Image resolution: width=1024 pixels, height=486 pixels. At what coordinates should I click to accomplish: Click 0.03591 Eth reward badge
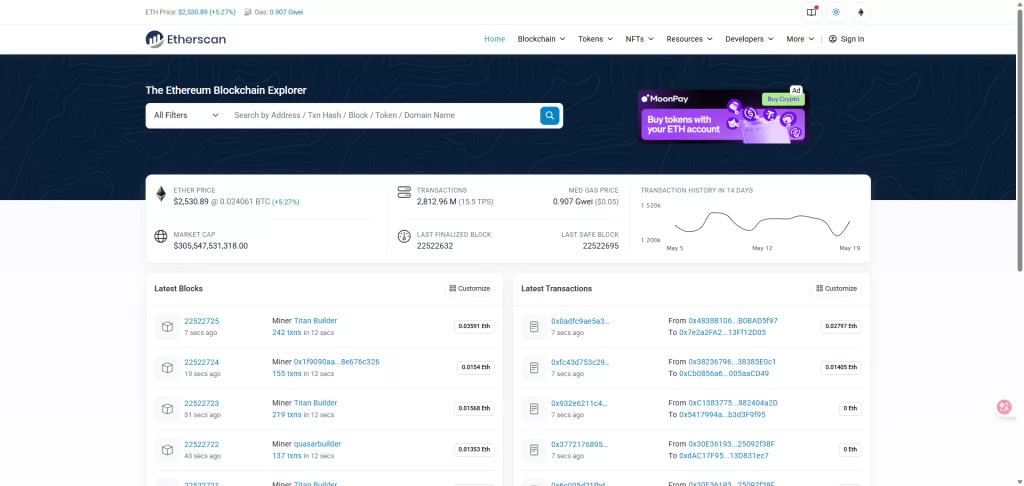pos(474,327)
